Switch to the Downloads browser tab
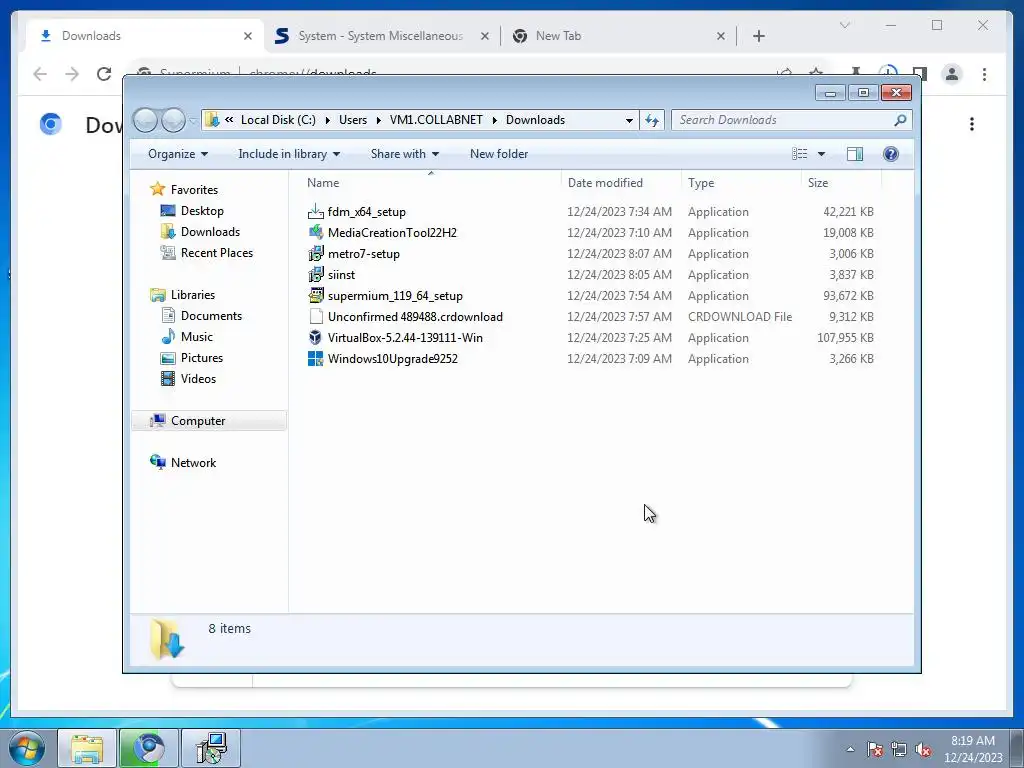1024x768 pixels. [144, 36]
